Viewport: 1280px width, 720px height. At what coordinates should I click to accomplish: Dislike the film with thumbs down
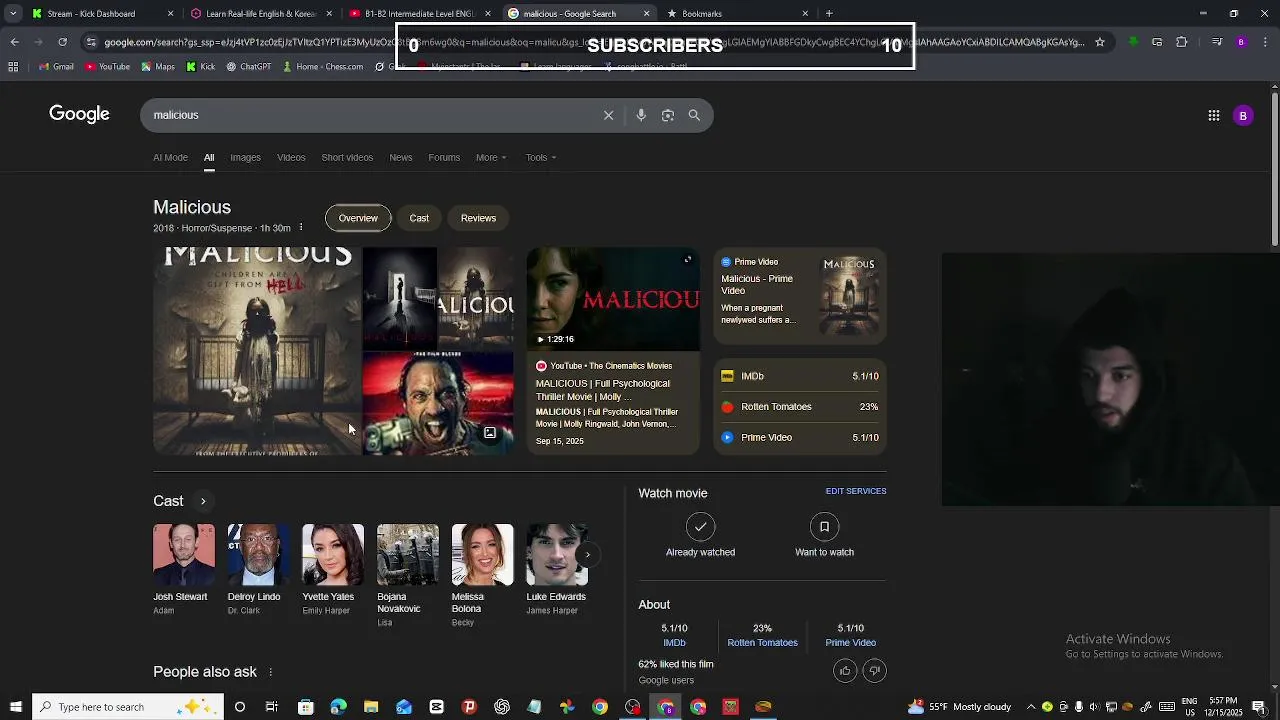[x=875, y=671]
